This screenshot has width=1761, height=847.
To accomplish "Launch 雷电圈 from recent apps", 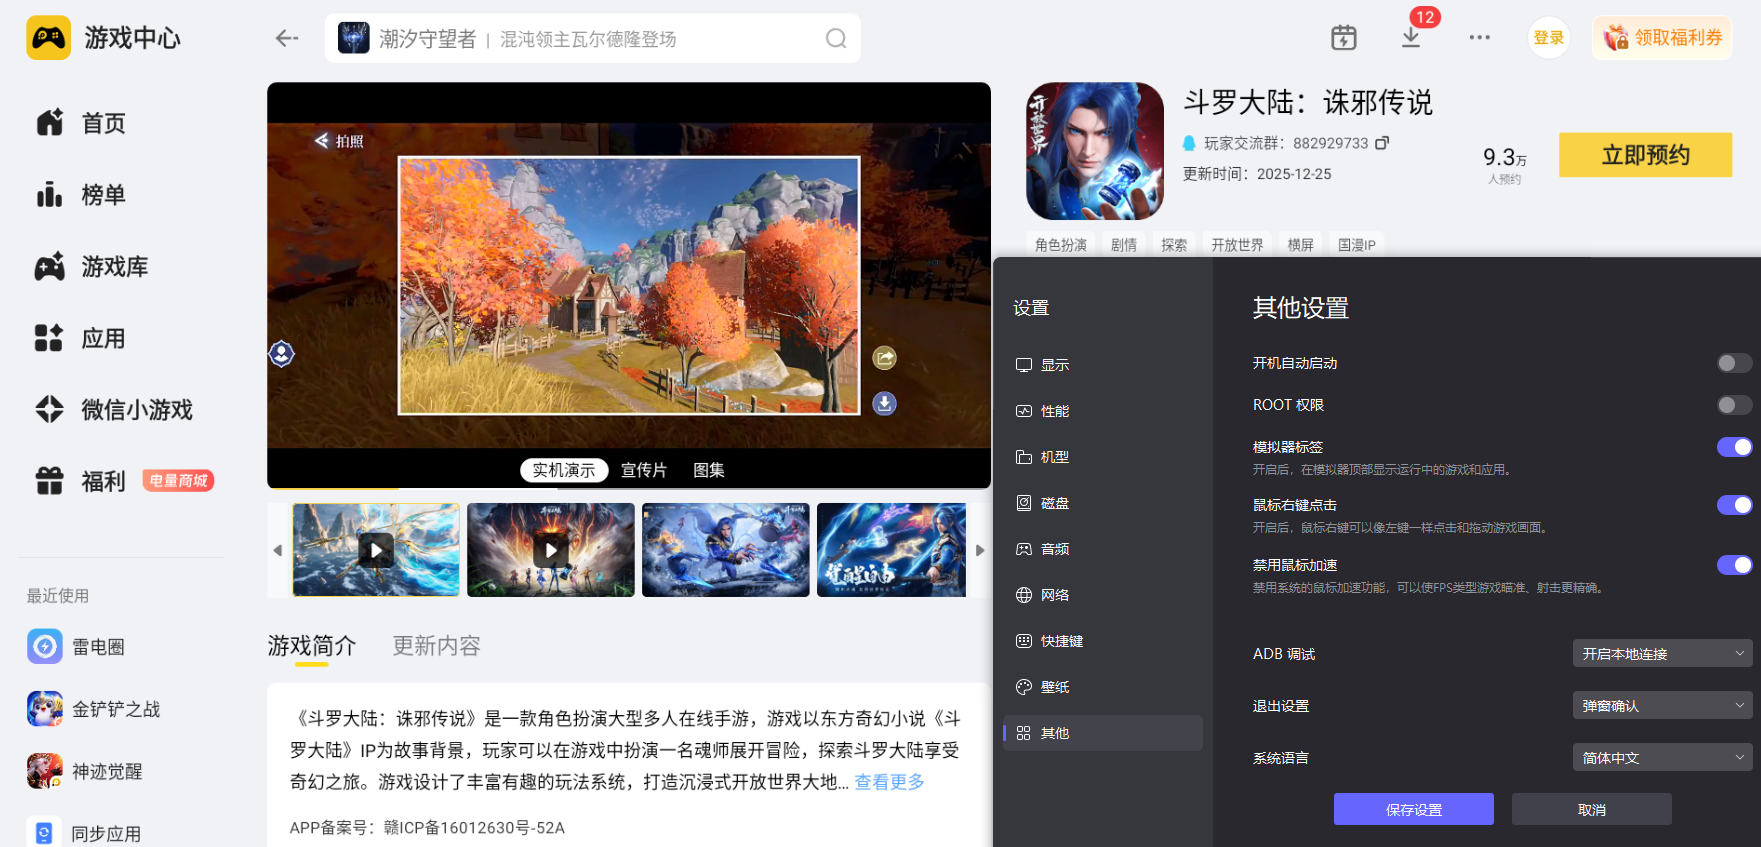I will click(45, 647).
